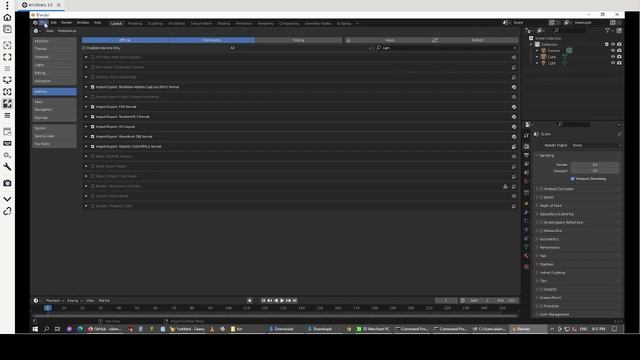
Task: Disable the BioVision Motion Capture add-on checkbox
Action: (93, 87)
